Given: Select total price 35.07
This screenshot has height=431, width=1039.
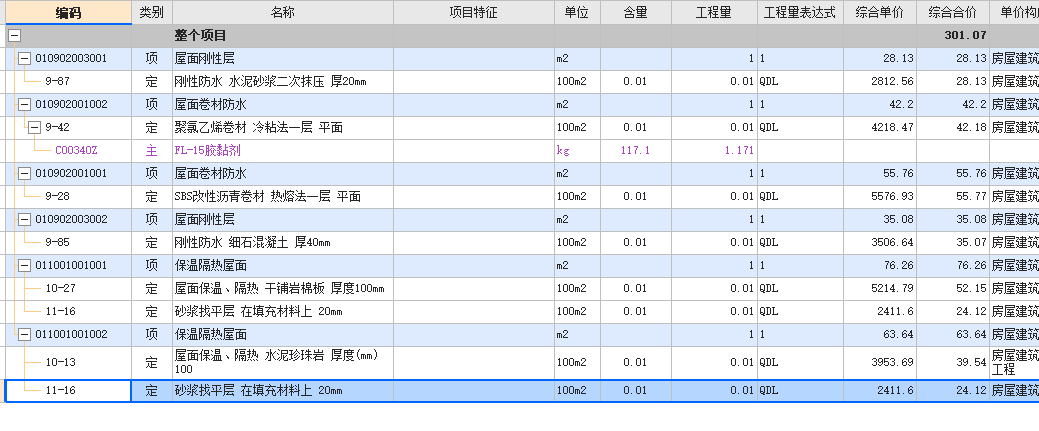Looking at the screenshot, I should coord(953,242).
